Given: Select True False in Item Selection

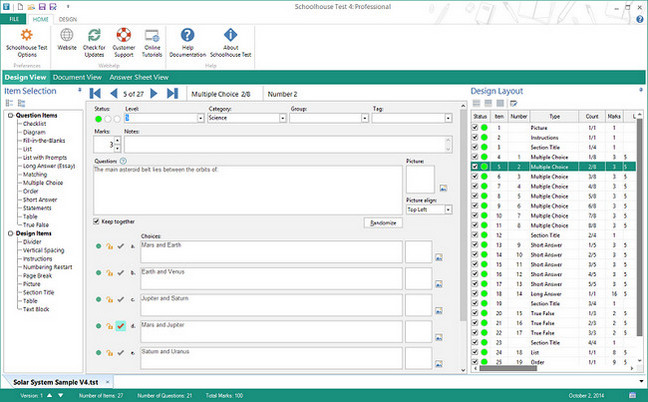Looking at the screenshot, I should coord(34,225).
